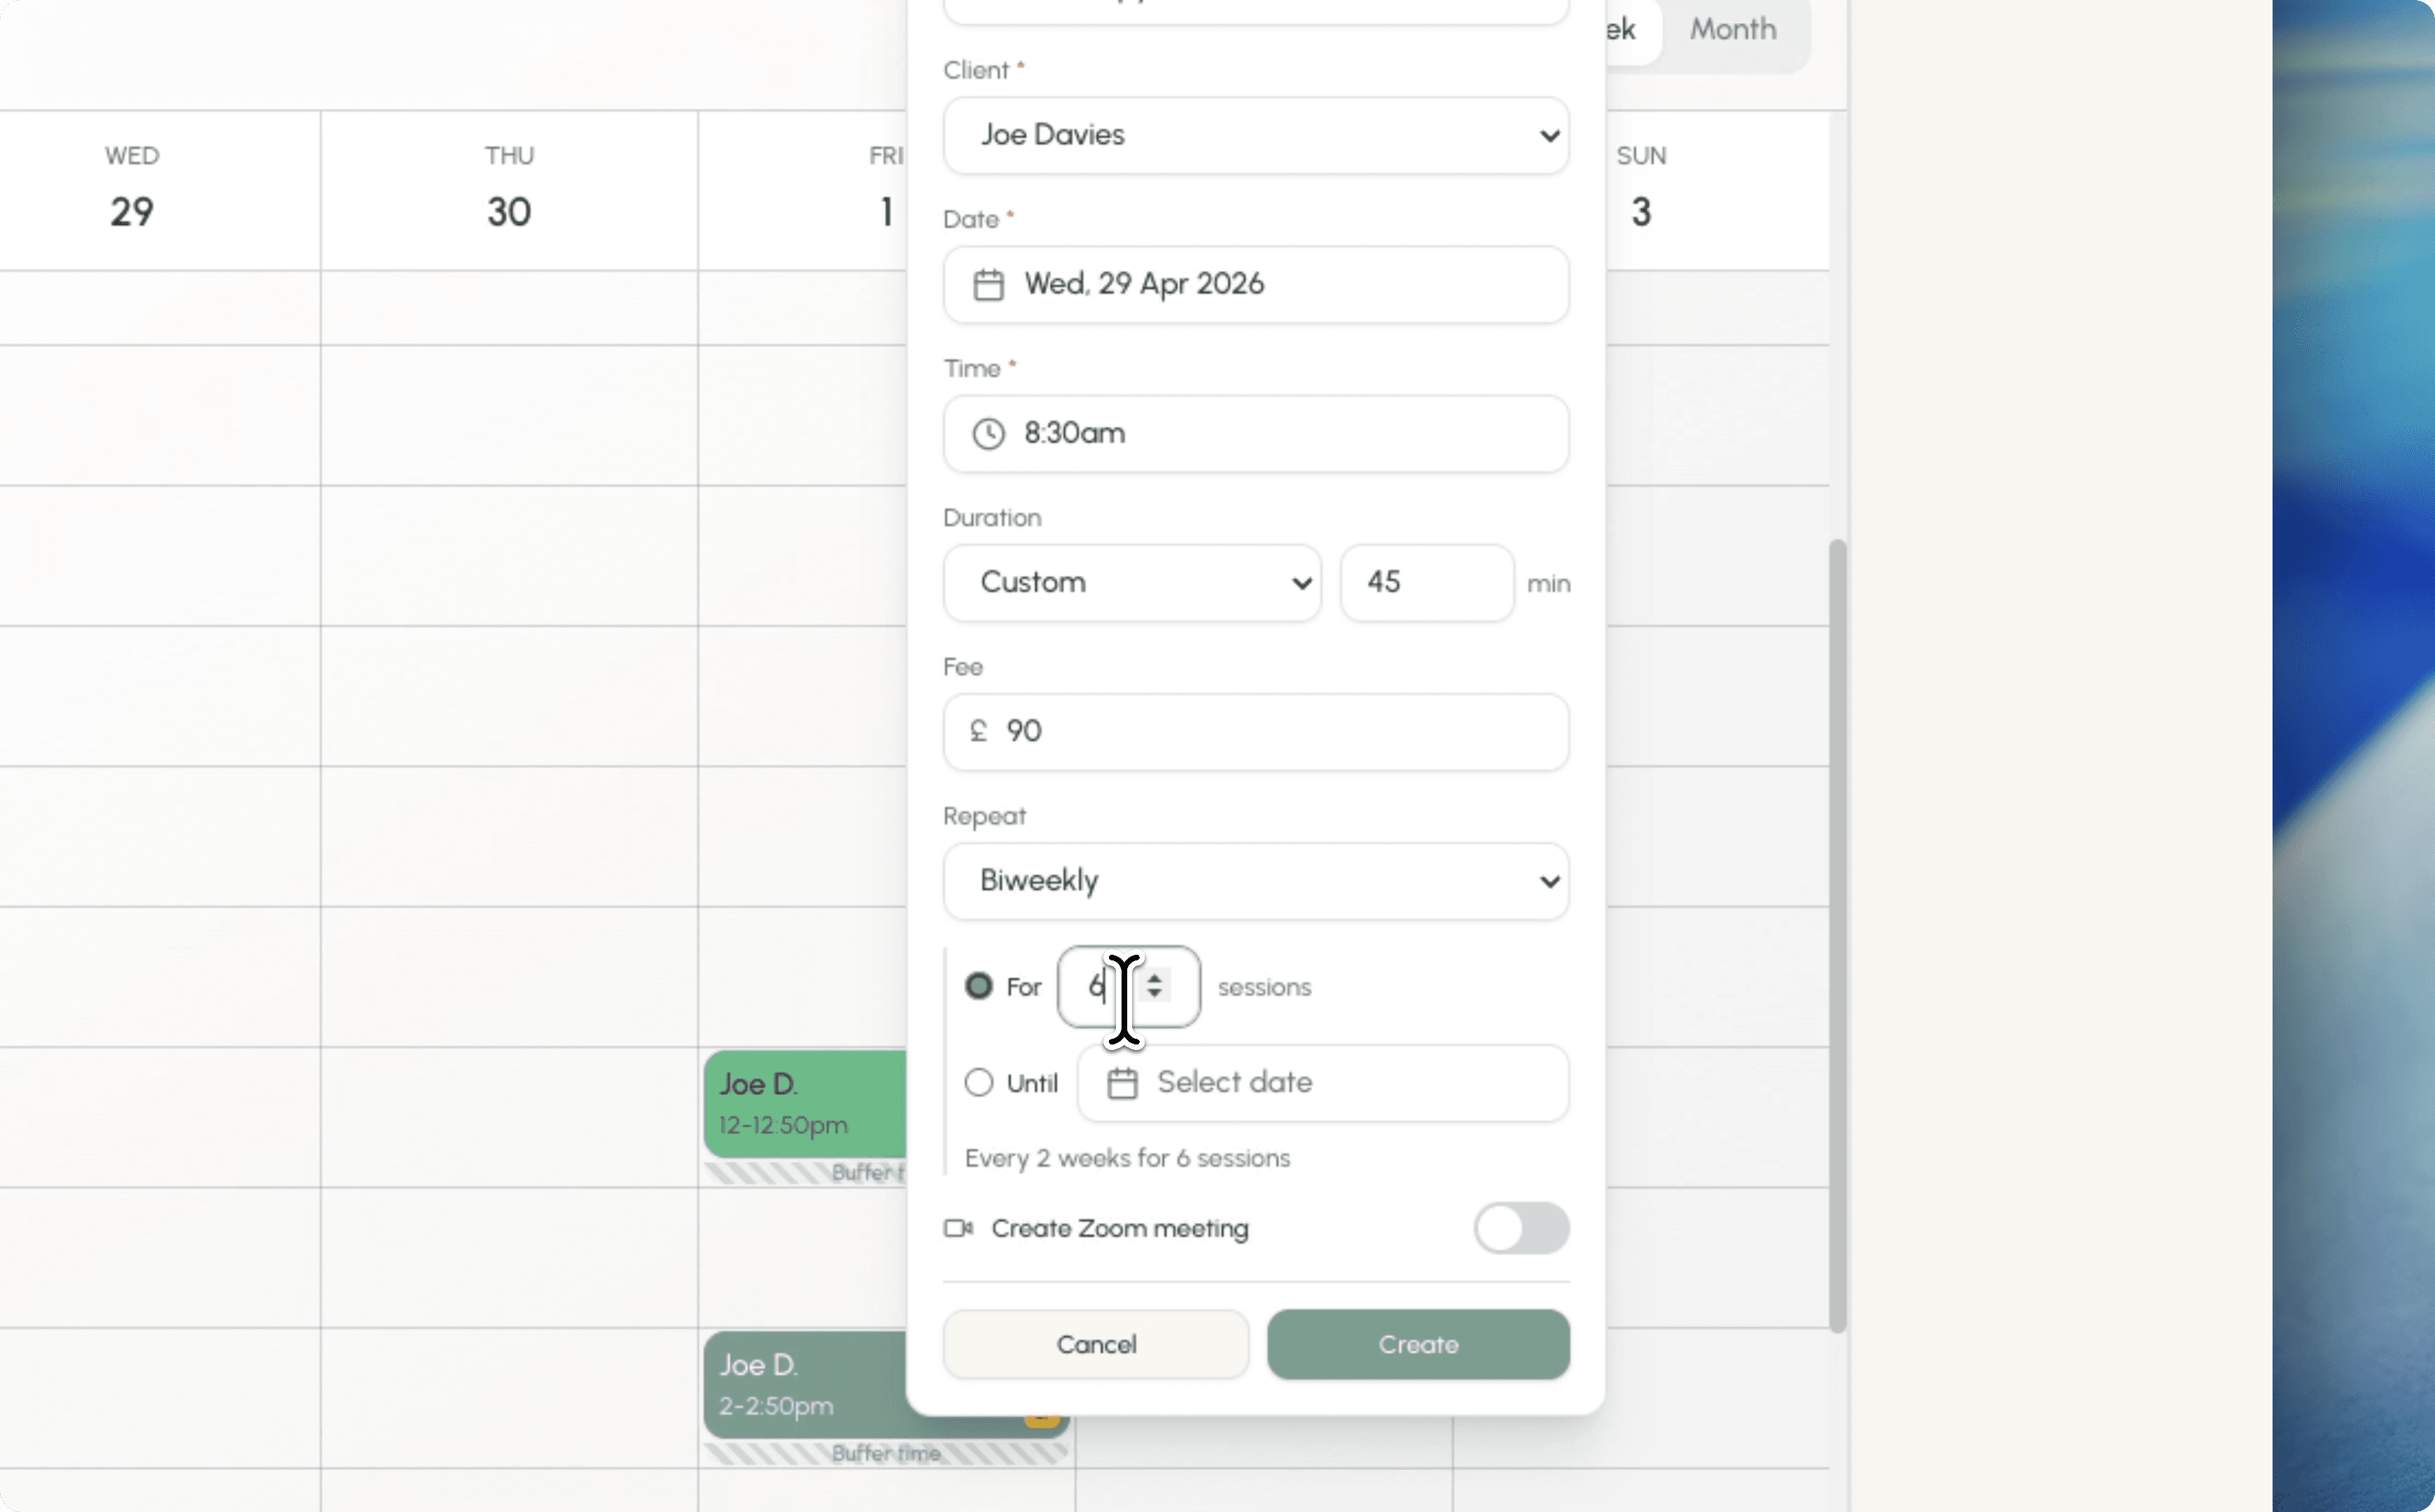Click the dialog vertical scrollbar
2435x1512 pixels.
click(x=1837, y=935)
